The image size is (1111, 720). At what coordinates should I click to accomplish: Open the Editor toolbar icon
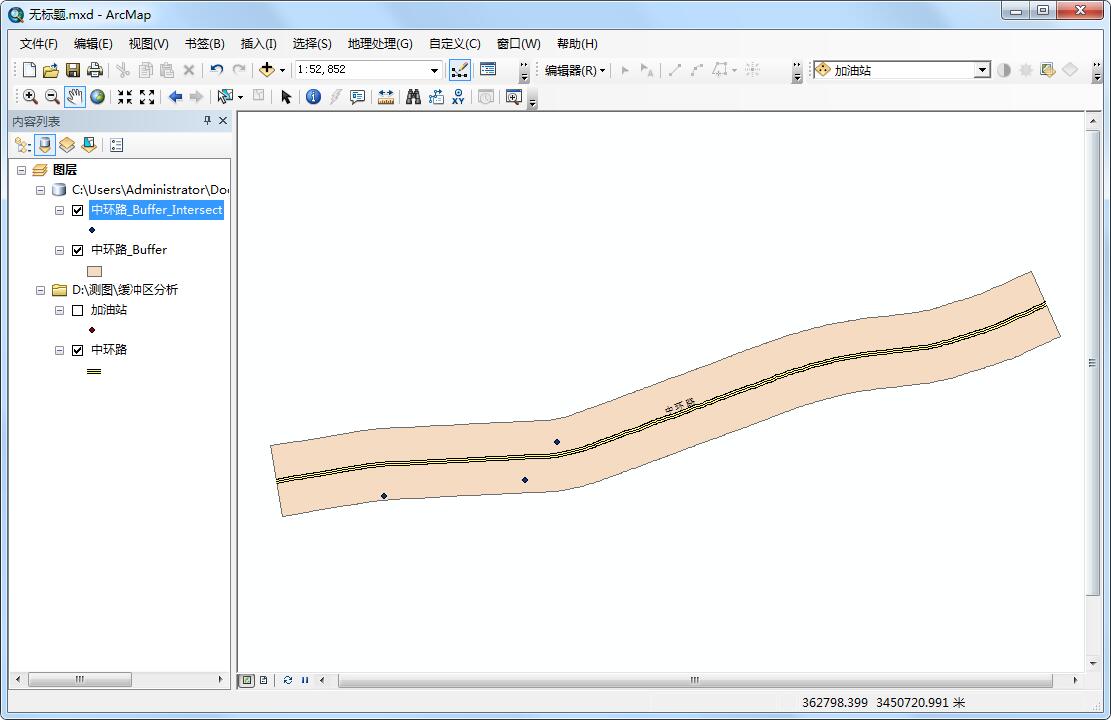click(x=460, y=69)
